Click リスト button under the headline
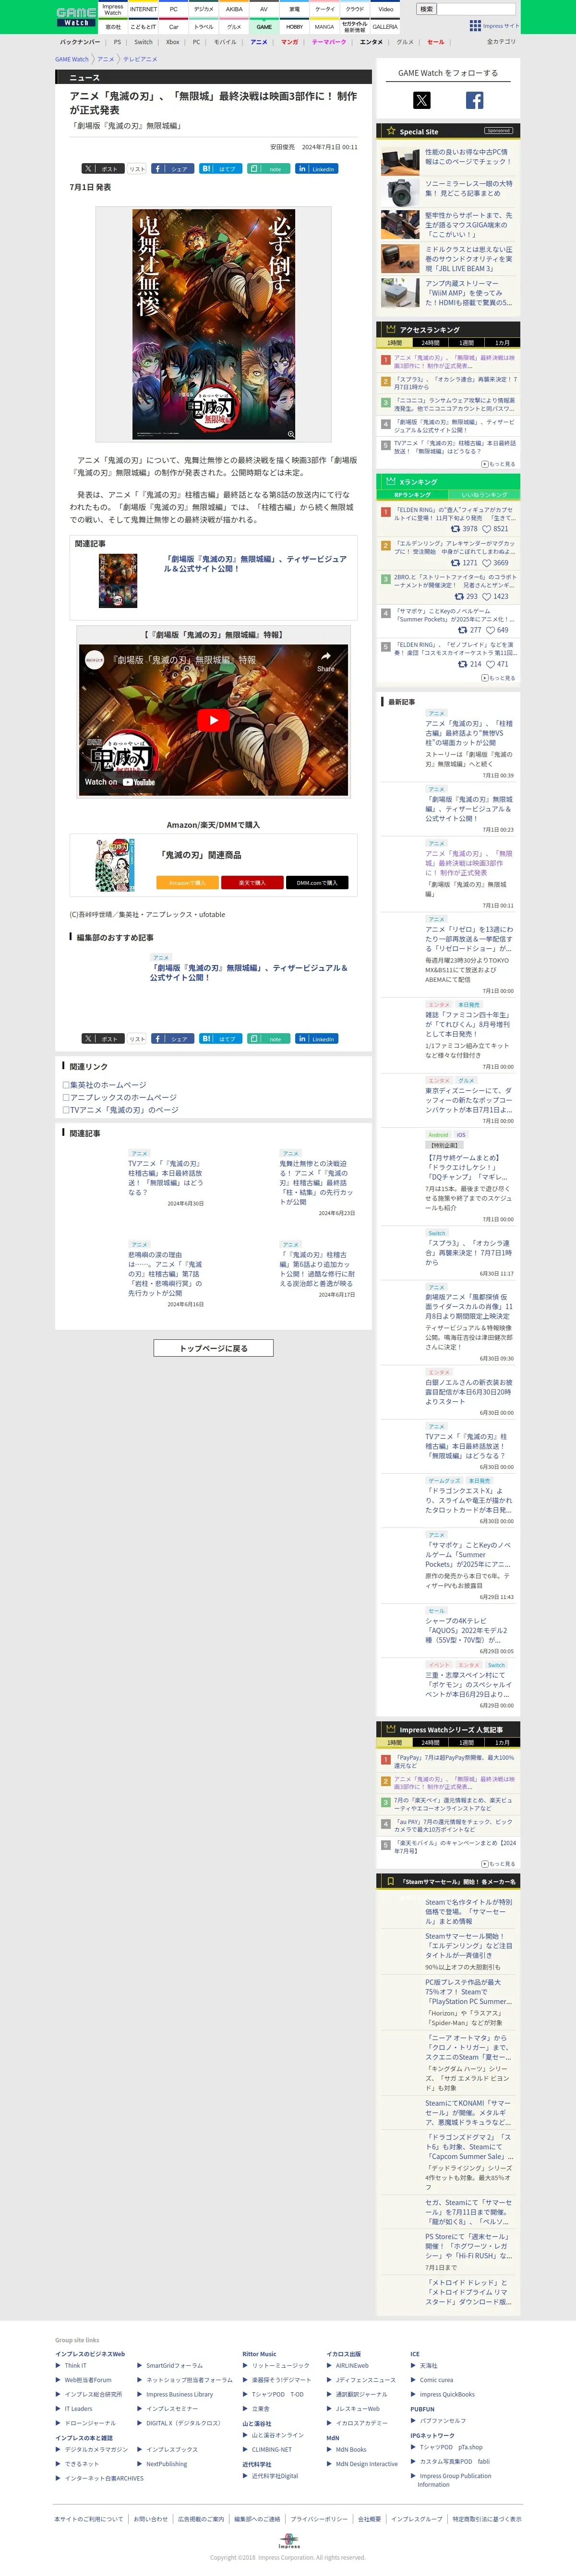 coord(137,169)
